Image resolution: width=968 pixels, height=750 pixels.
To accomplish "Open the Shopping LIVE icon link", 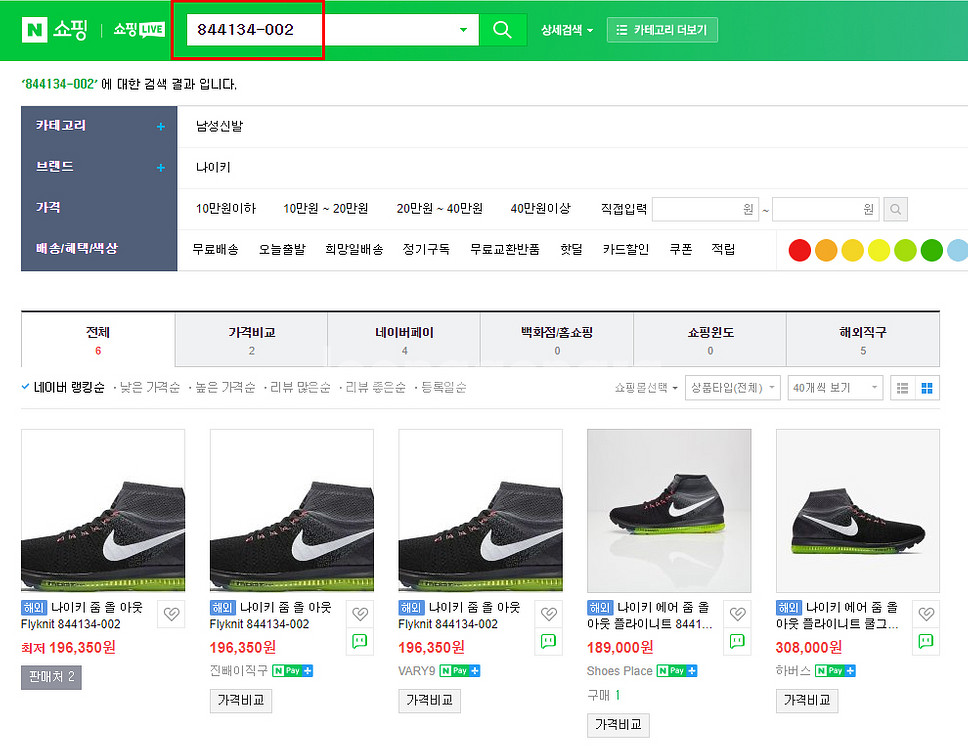I will tap(139, 30).
